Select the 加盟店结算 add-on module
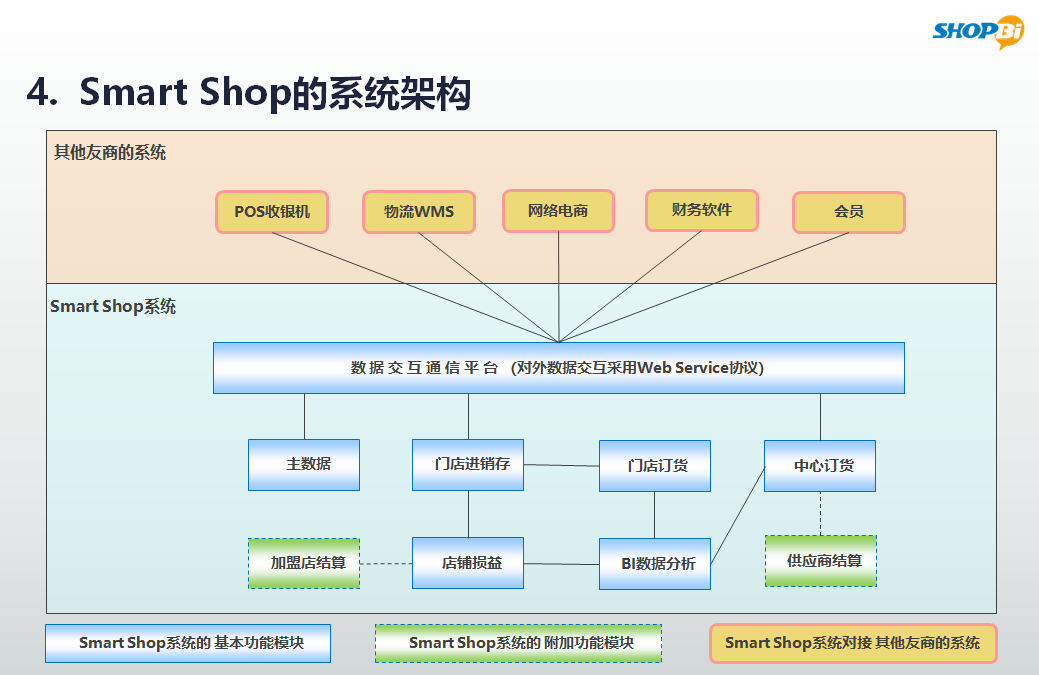 (x=304, y=563)
